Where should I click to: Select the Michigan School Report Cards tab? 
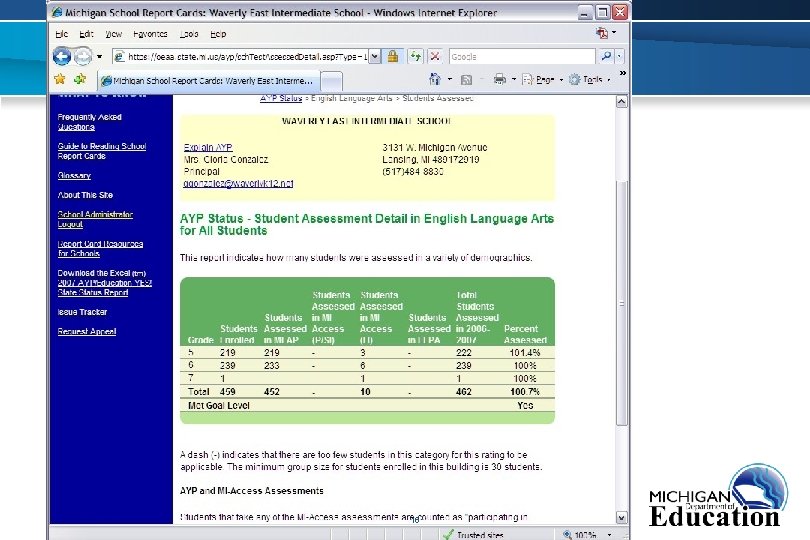[x=209, y=81]
